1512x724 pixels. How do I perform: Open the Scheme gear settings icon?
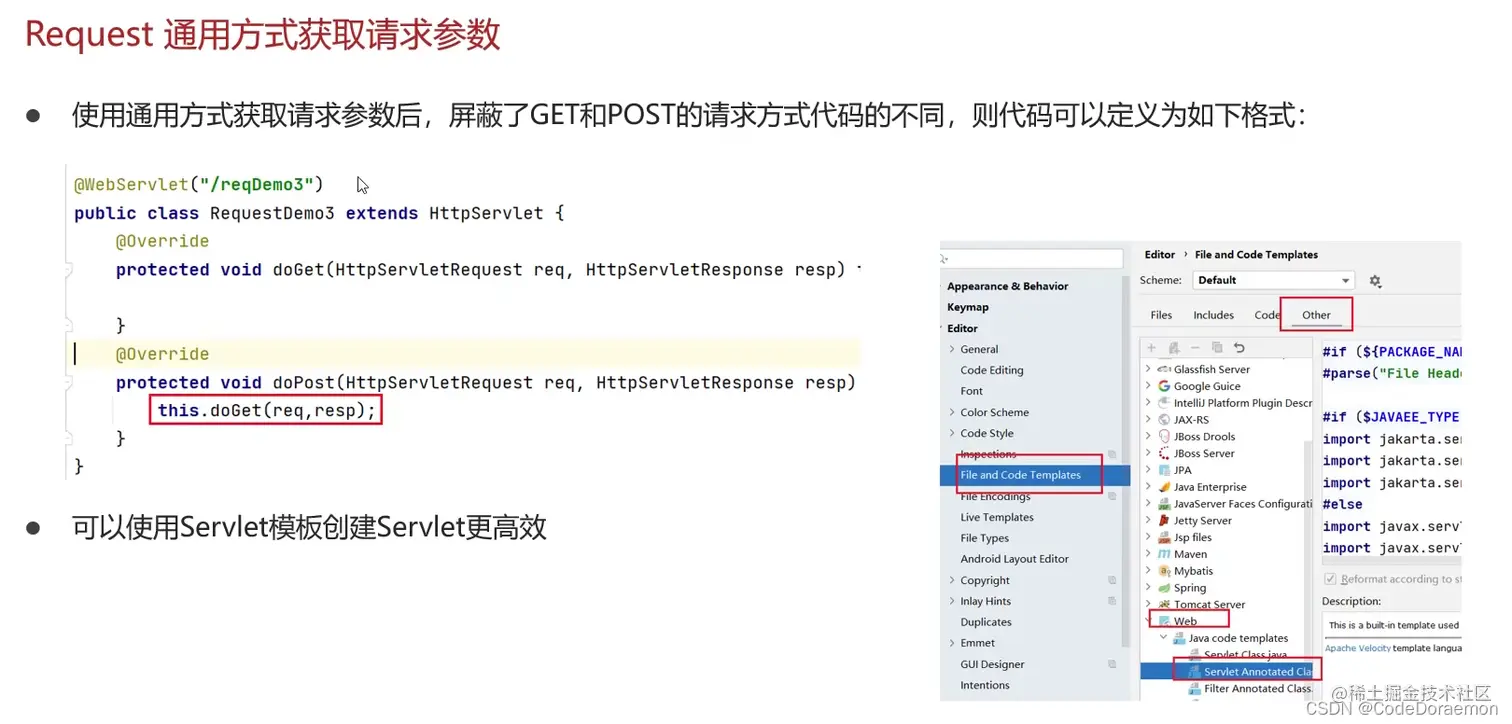point(1375,281)
